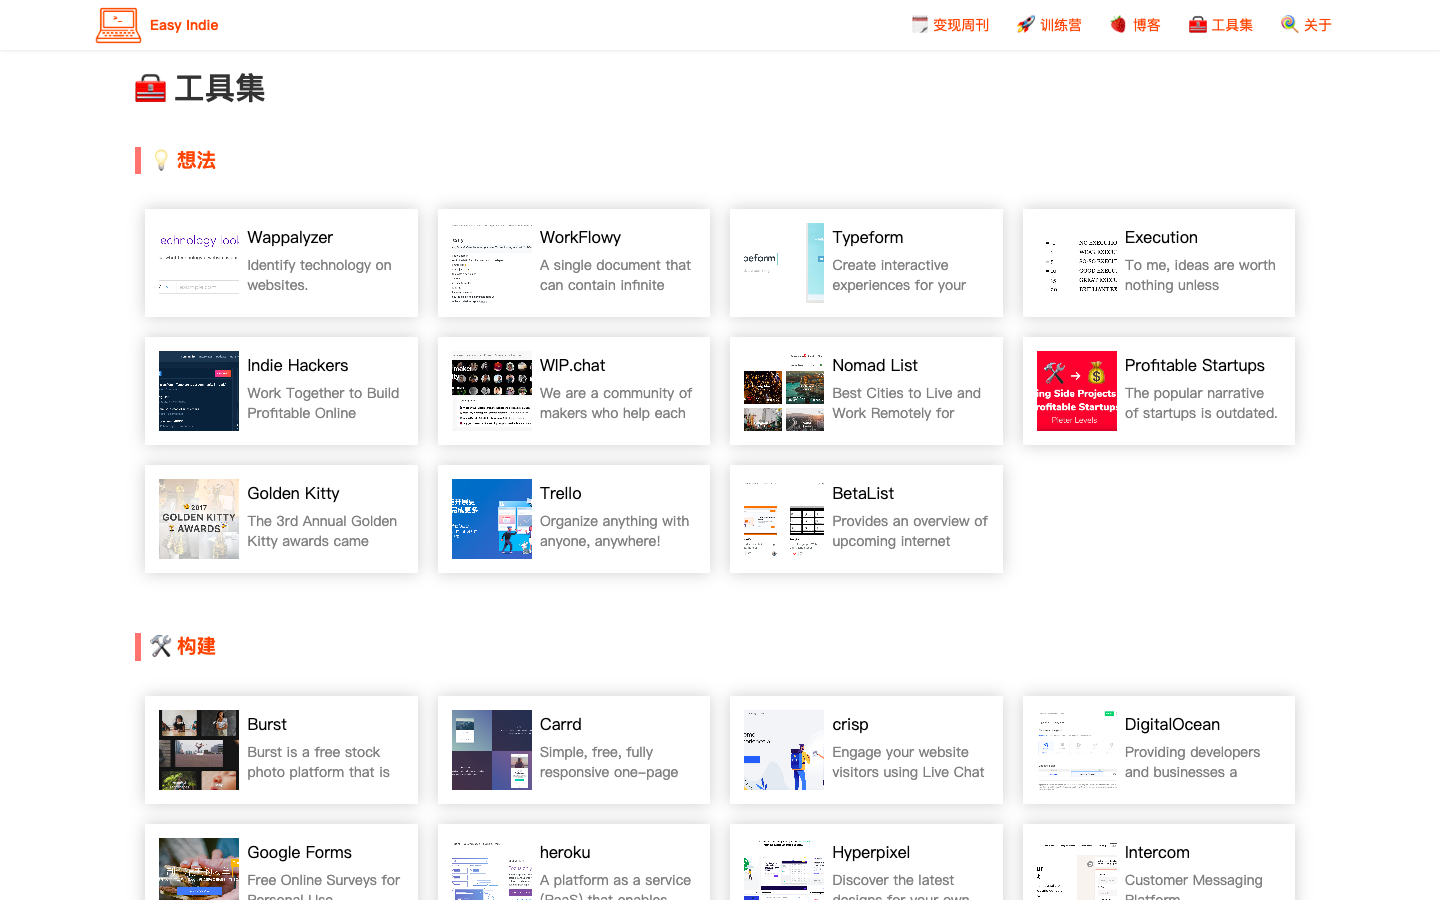Viewport: 1440px width, 900px height.
Task: Select the Golden Kitty awards thumbnail
Action: click(x=199, y=519)
